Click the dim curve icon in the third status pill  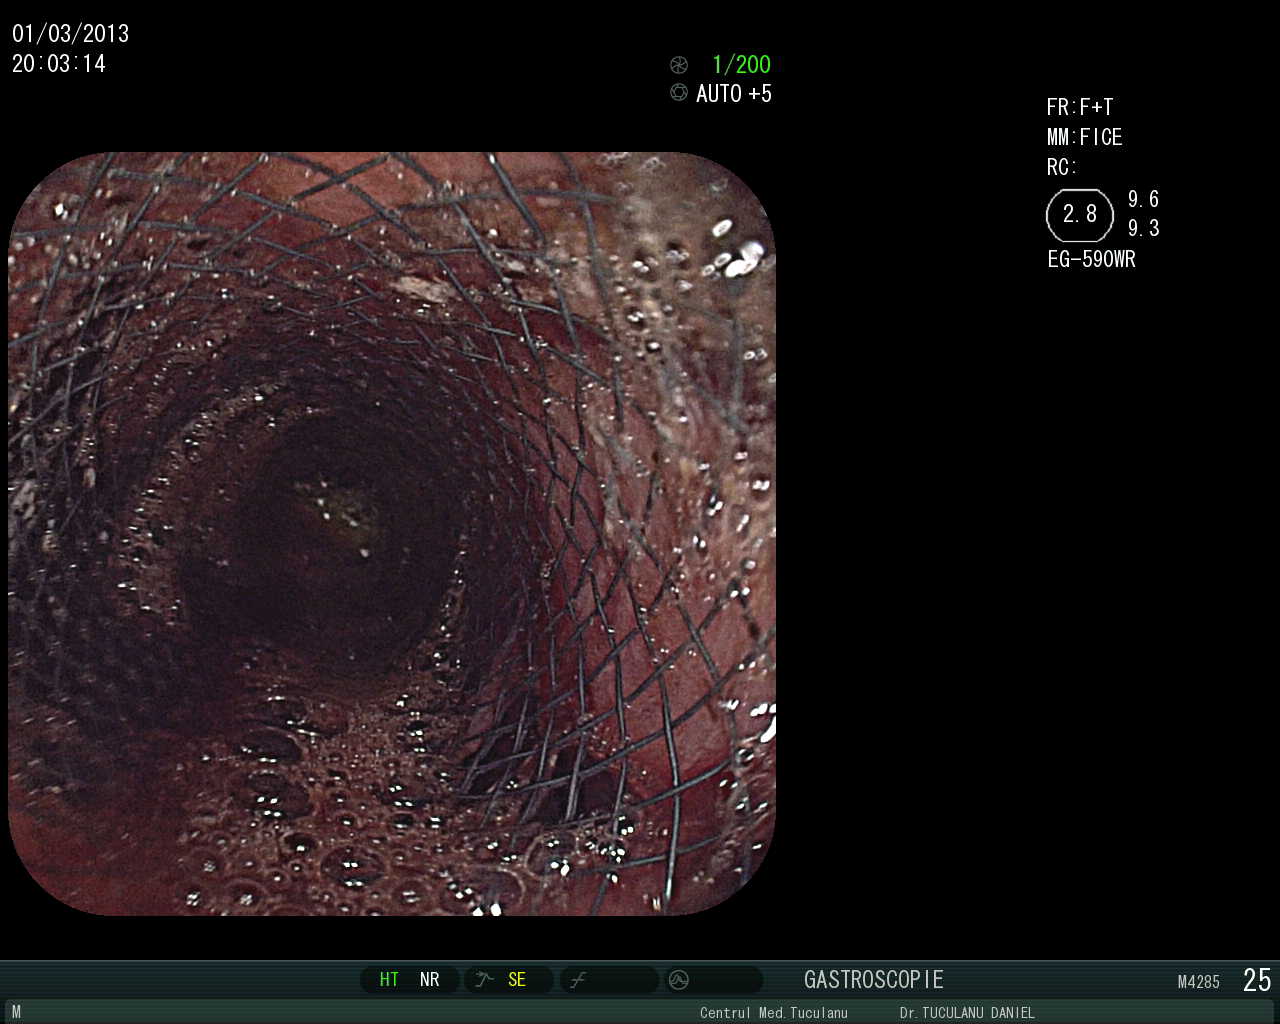tap(577, 980)
